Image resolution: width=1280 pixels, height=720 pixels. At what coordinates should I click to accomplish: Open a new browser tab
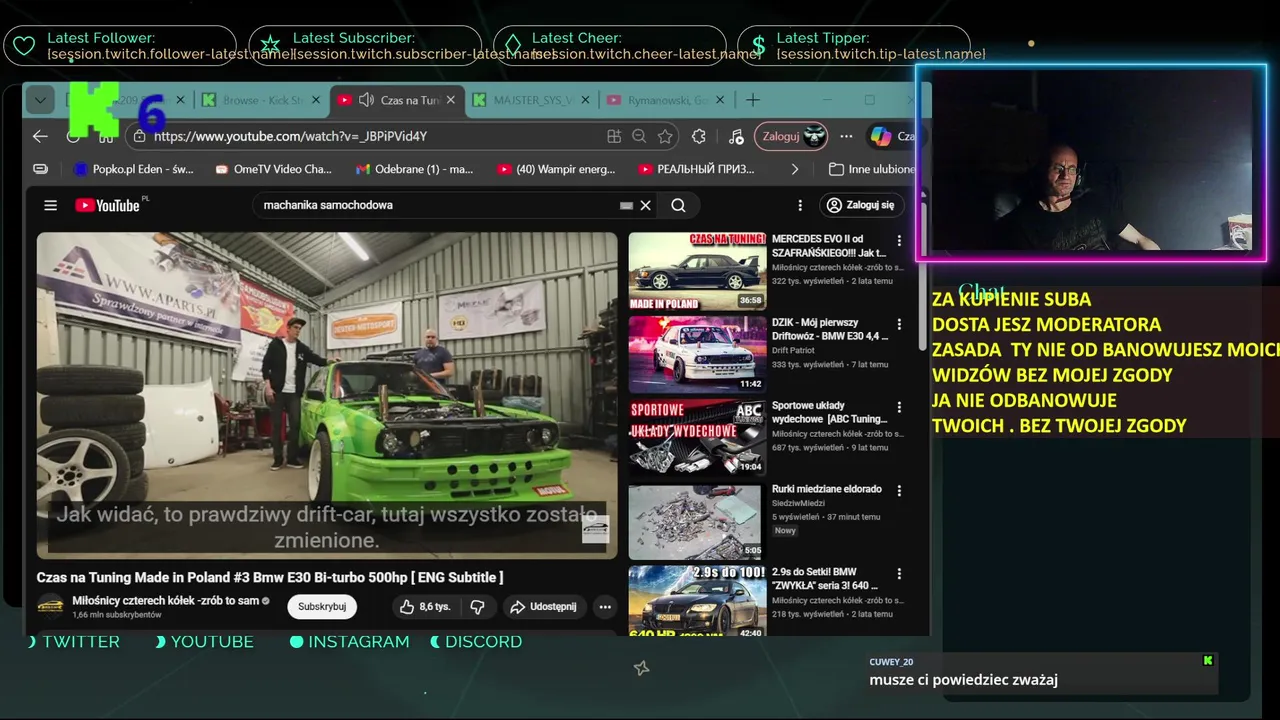click(x=753, y=100)
